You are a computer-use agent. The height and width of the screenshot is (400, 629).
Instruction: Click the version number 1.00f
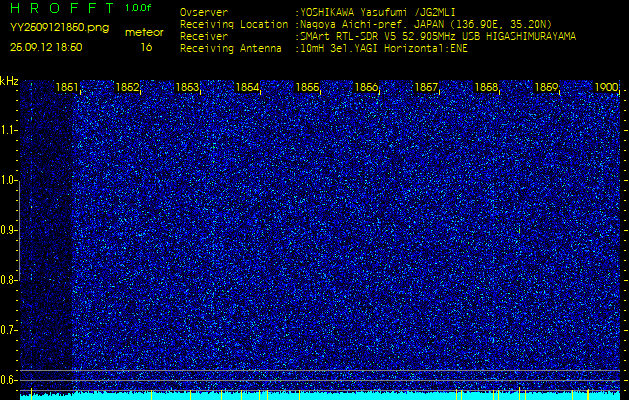(x=138, y=8)
